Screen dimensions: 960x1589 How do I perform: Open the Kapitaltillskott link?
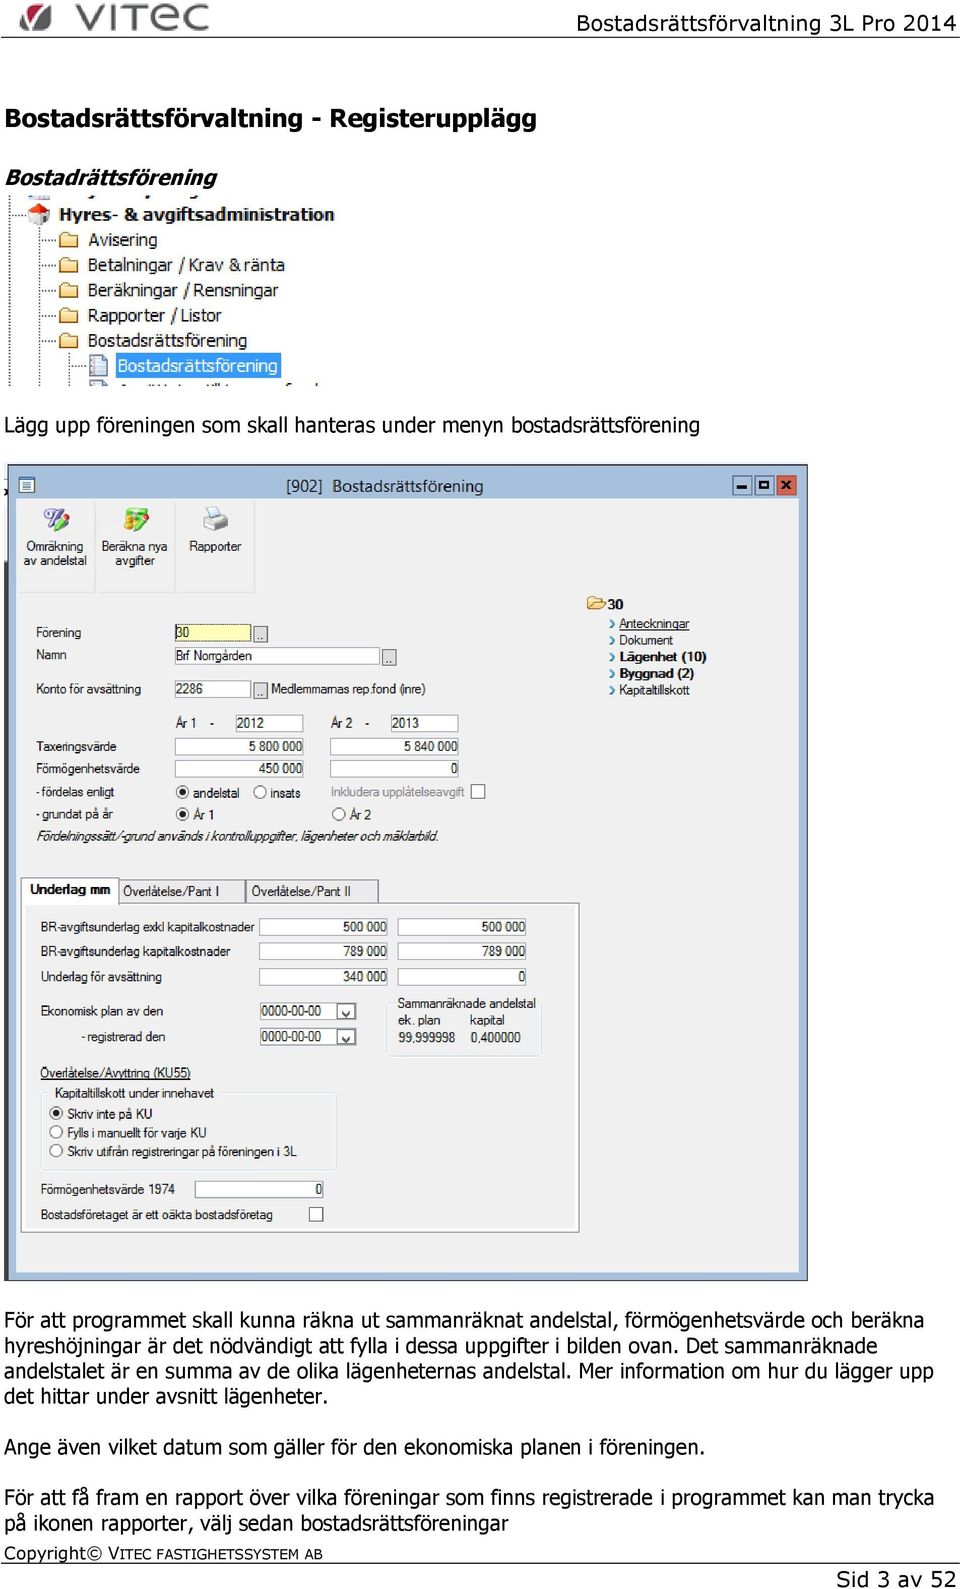(654, 690)
